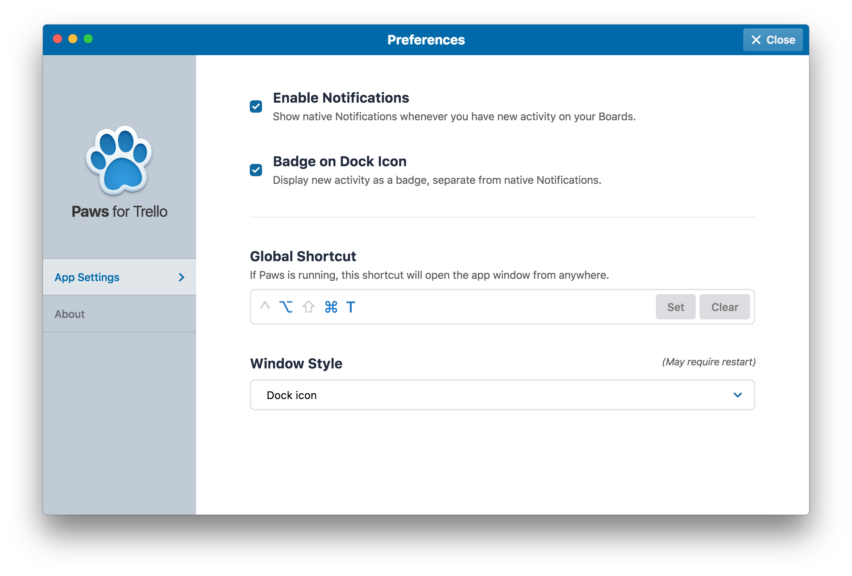Image resolution: width=852 pixels, height=576 pixels.
Task: Click the Enable Notifications label
Action: [341, 98]
